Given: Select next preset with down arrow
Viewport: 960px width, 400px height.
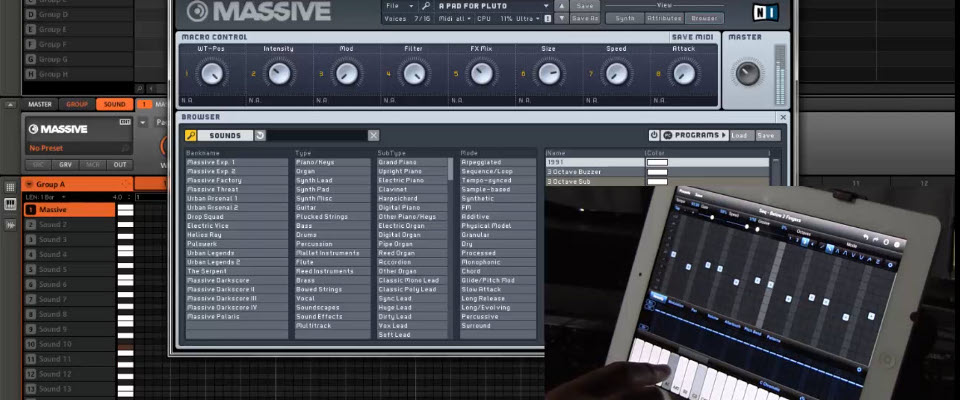Looking at the screenshot, I should [561, 19].
